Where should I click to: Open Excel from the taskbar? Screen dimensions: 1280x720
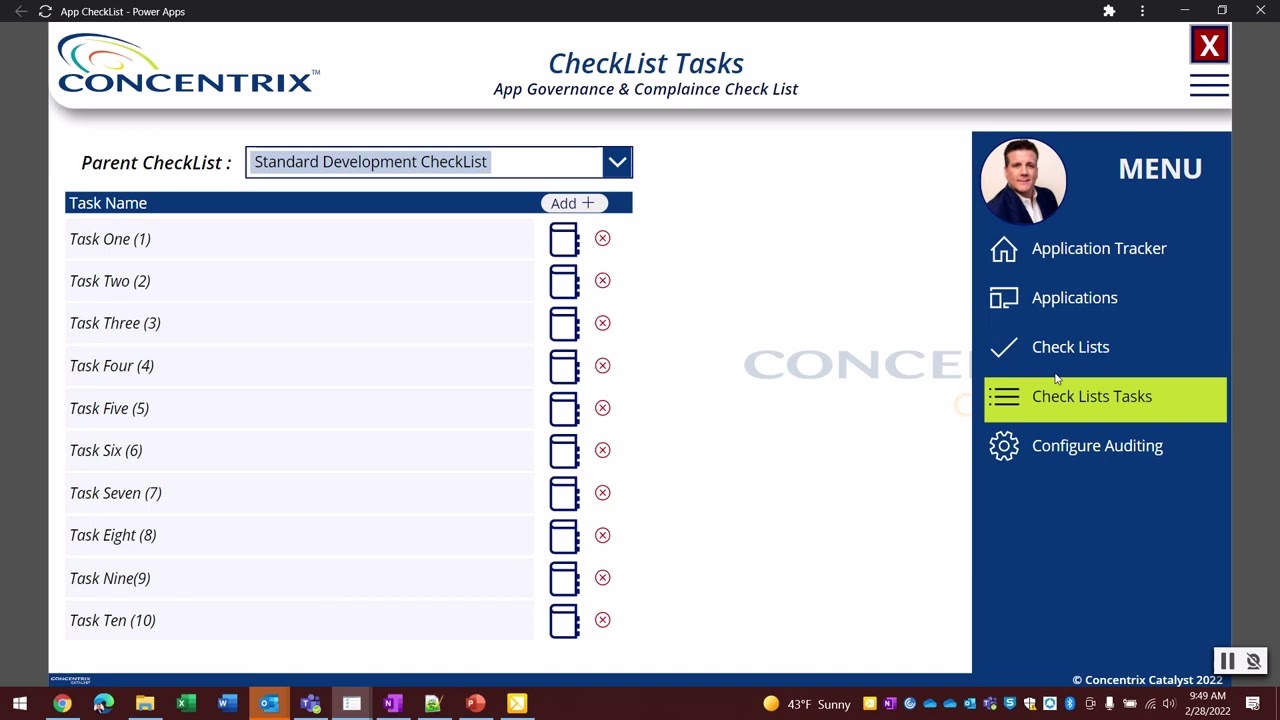(x=186, y=704)
